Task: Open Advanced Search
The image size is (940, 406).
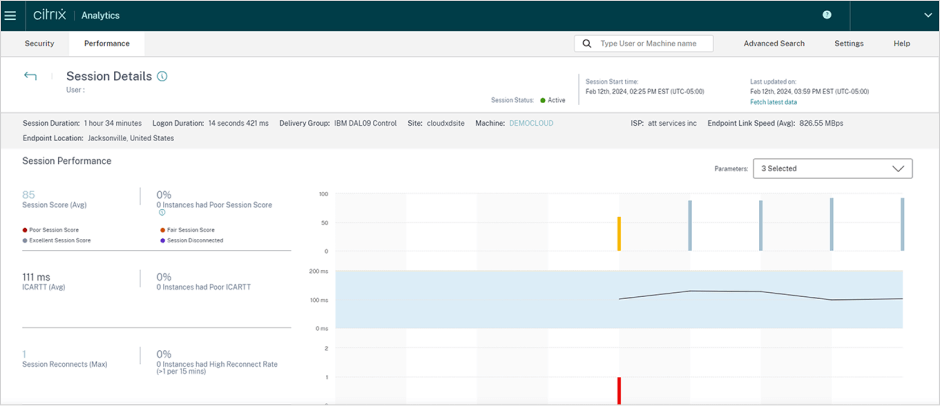Action: coord(774,44)
